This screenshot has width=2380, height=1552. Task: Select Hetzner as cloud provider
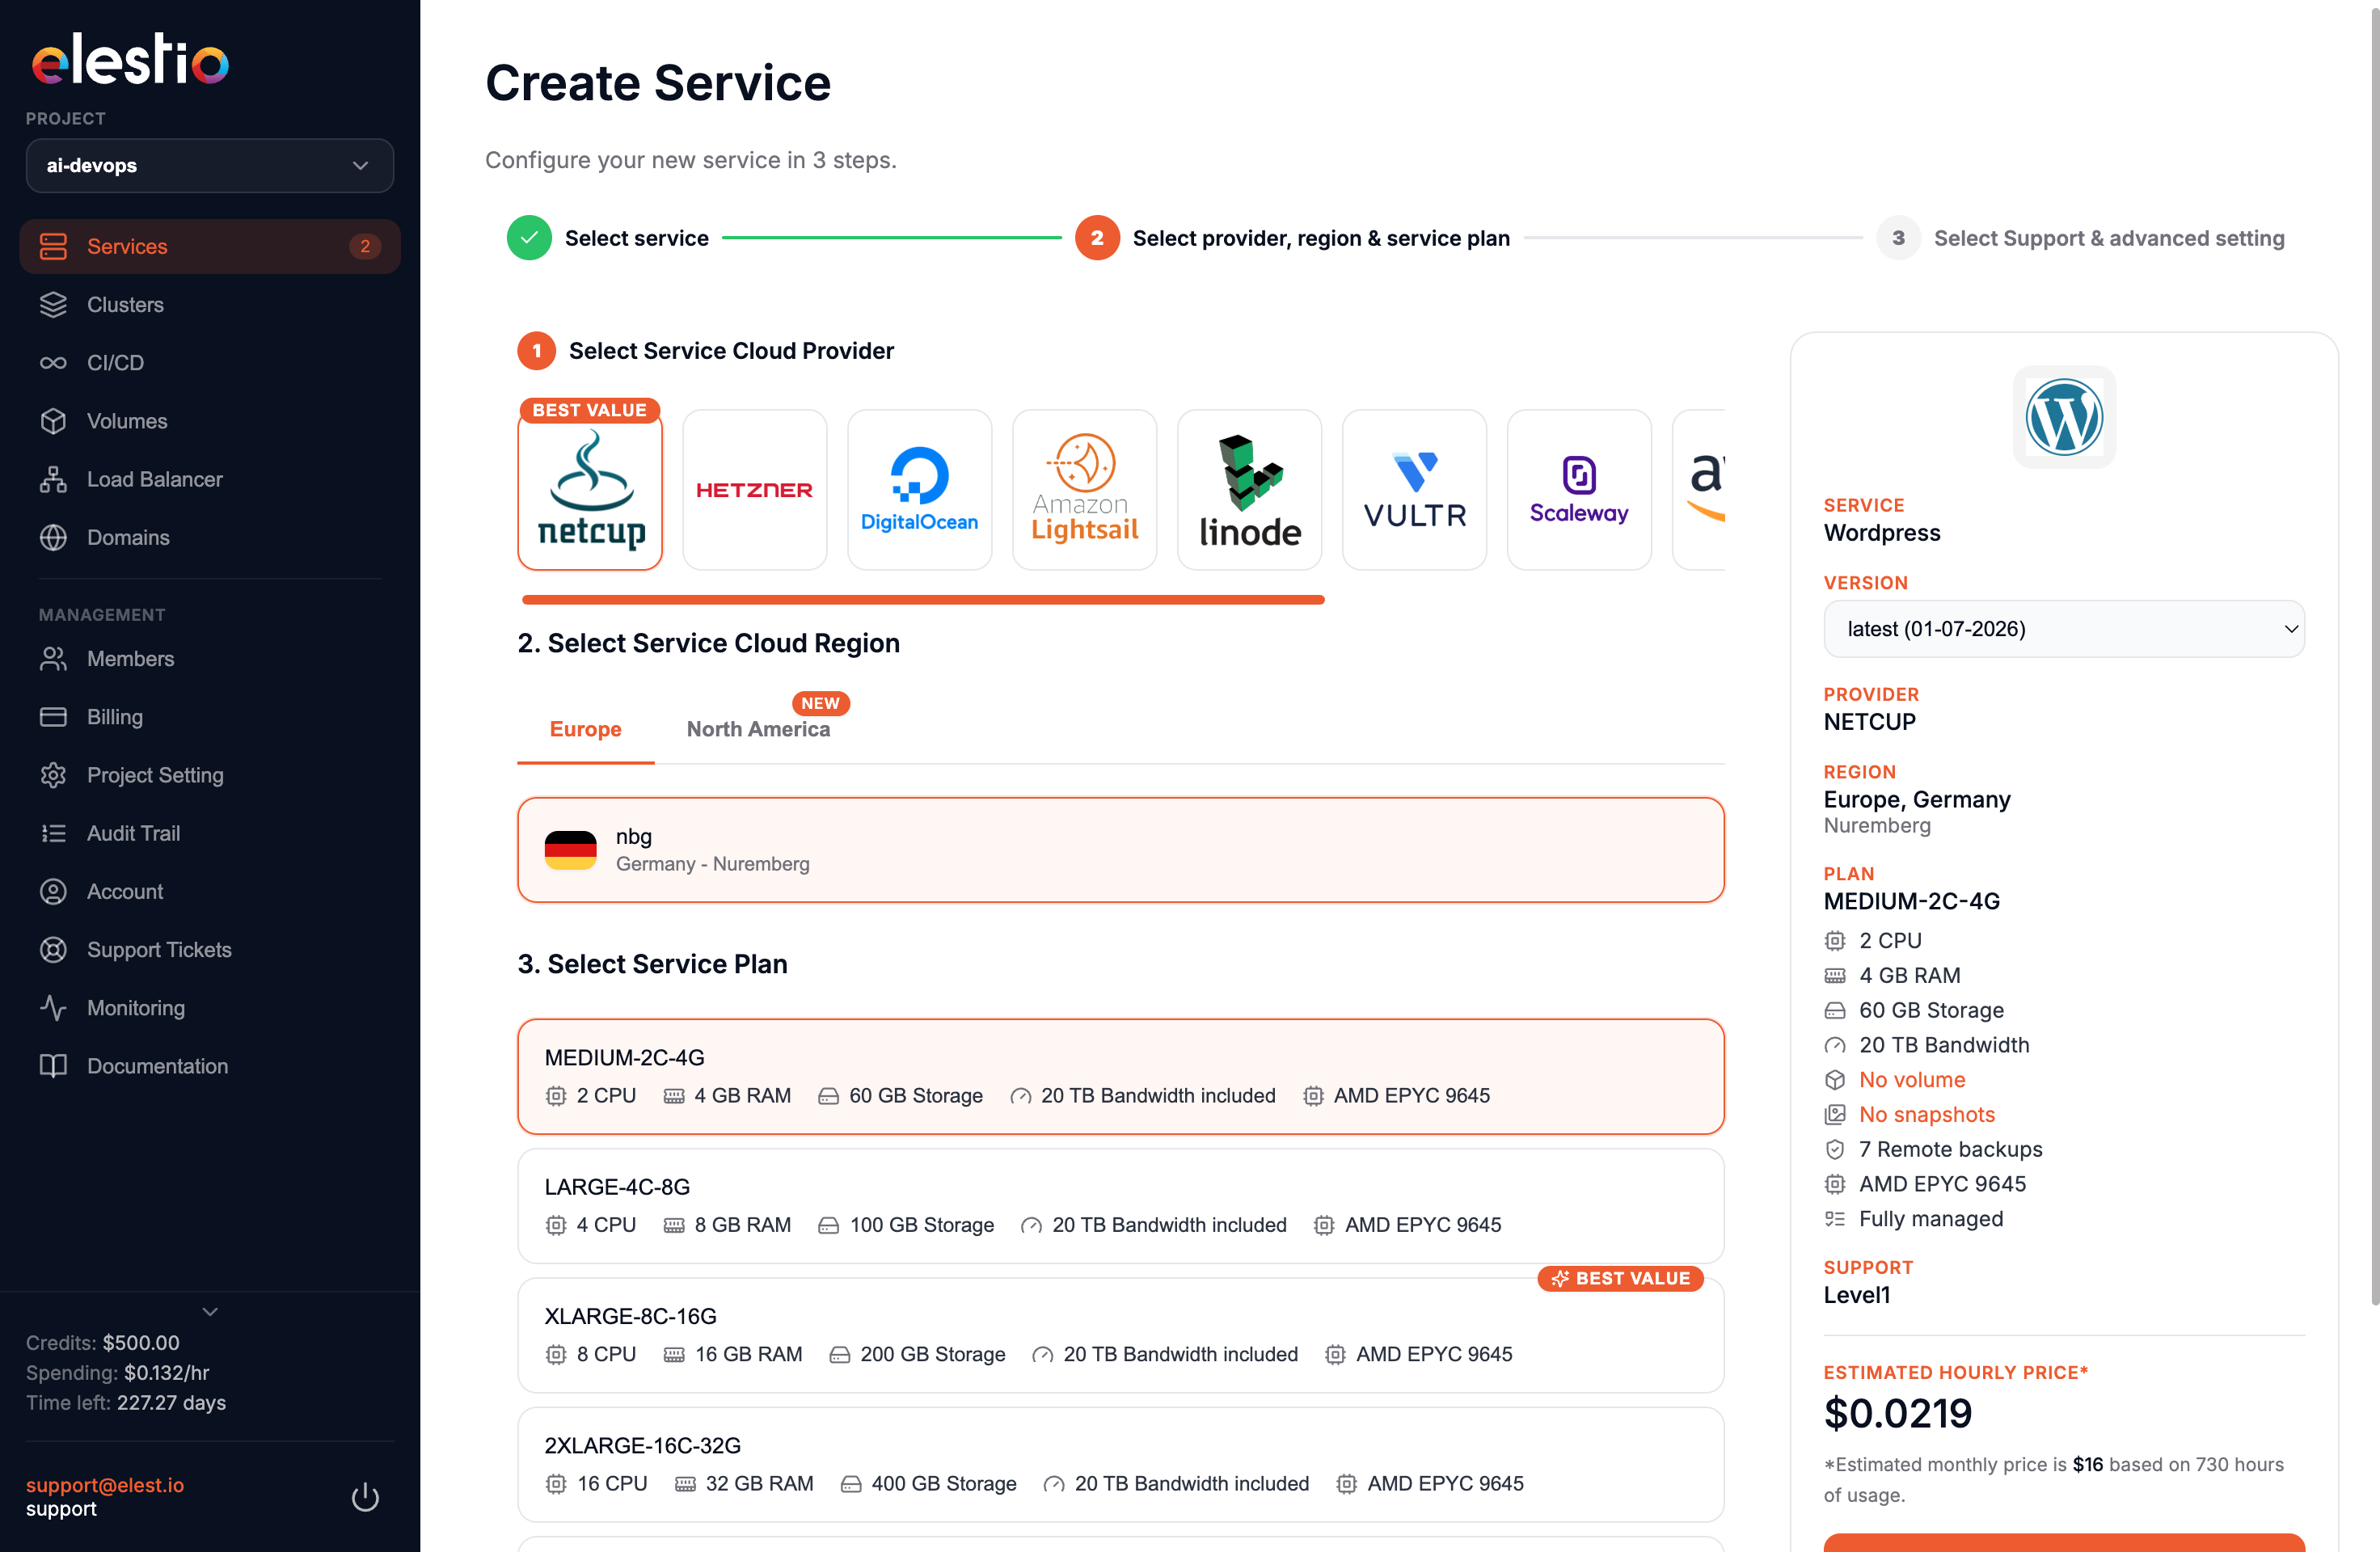pos(755,489)
